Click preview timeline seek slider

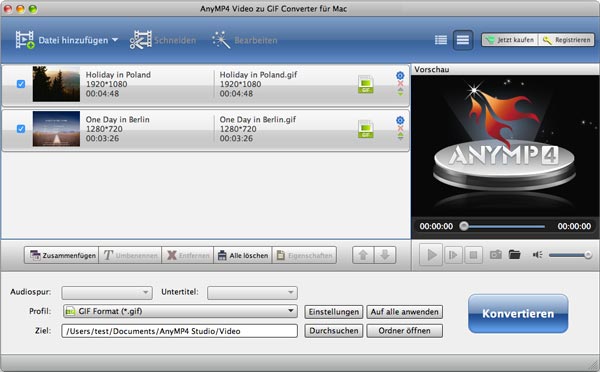[502, 226]
